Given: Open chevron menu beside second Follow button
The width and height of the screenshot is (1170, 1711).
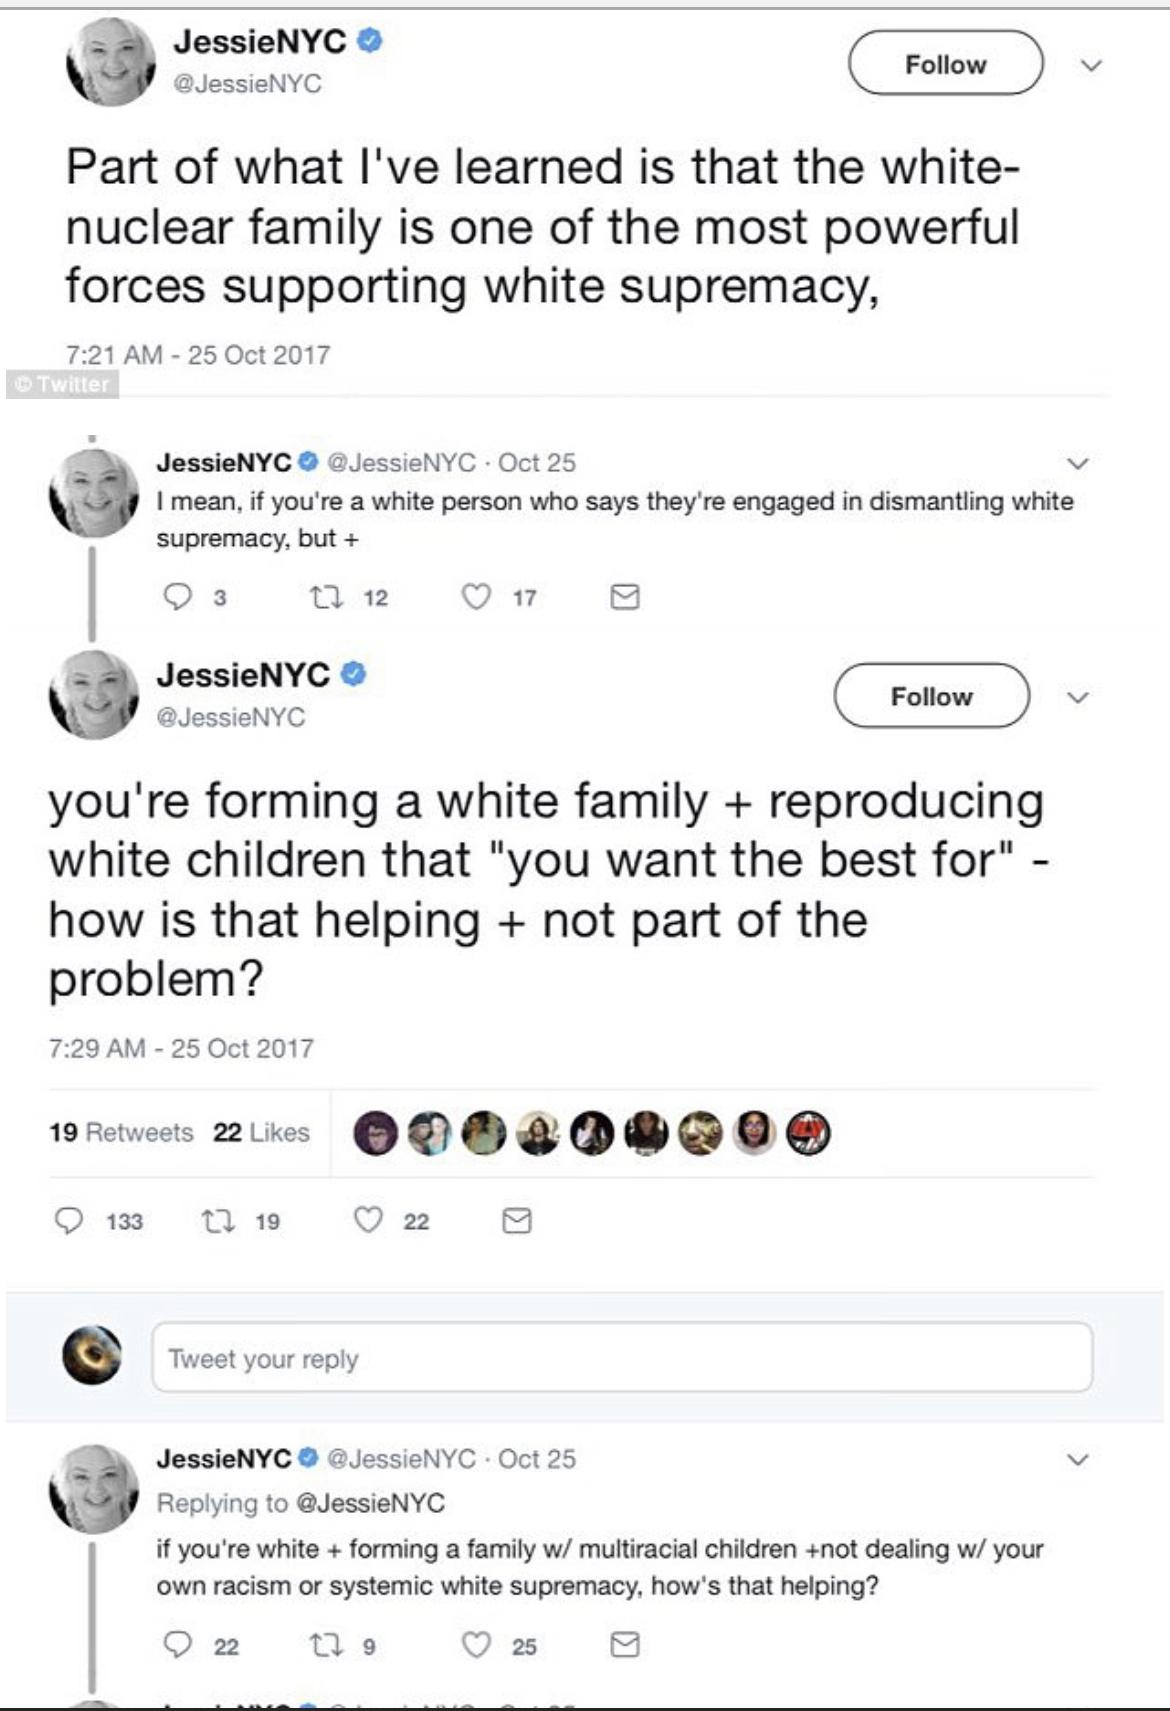Looking at the screenshot, I should pos(1077,697).
